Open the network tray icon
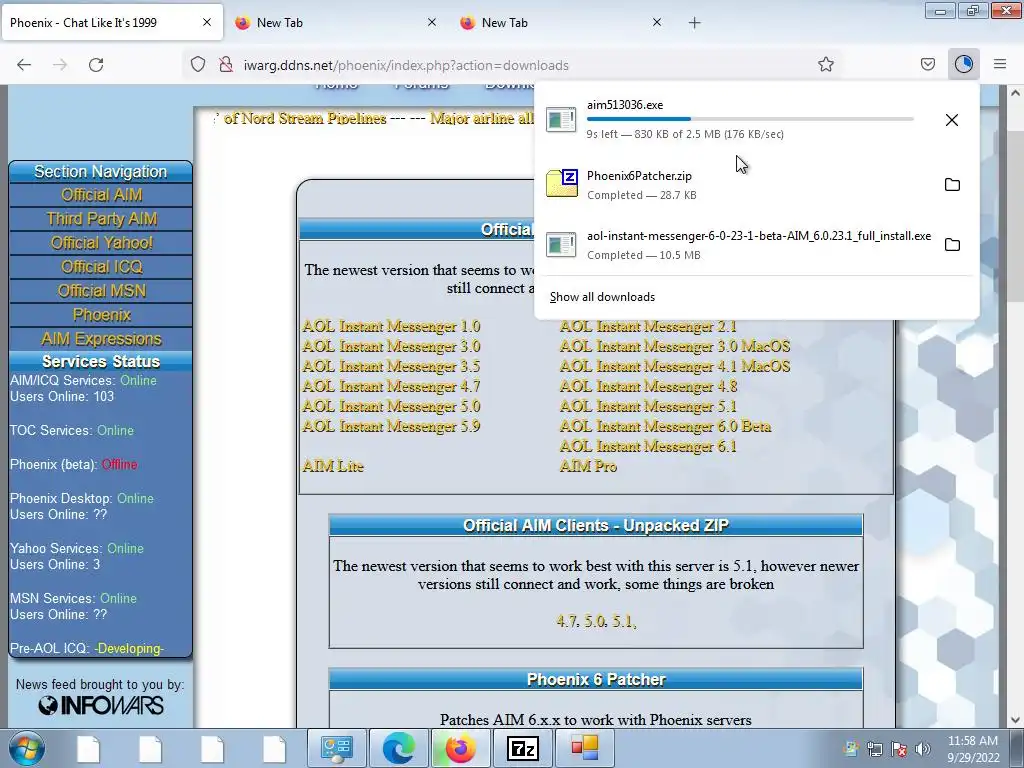 [x=874, y=749]
